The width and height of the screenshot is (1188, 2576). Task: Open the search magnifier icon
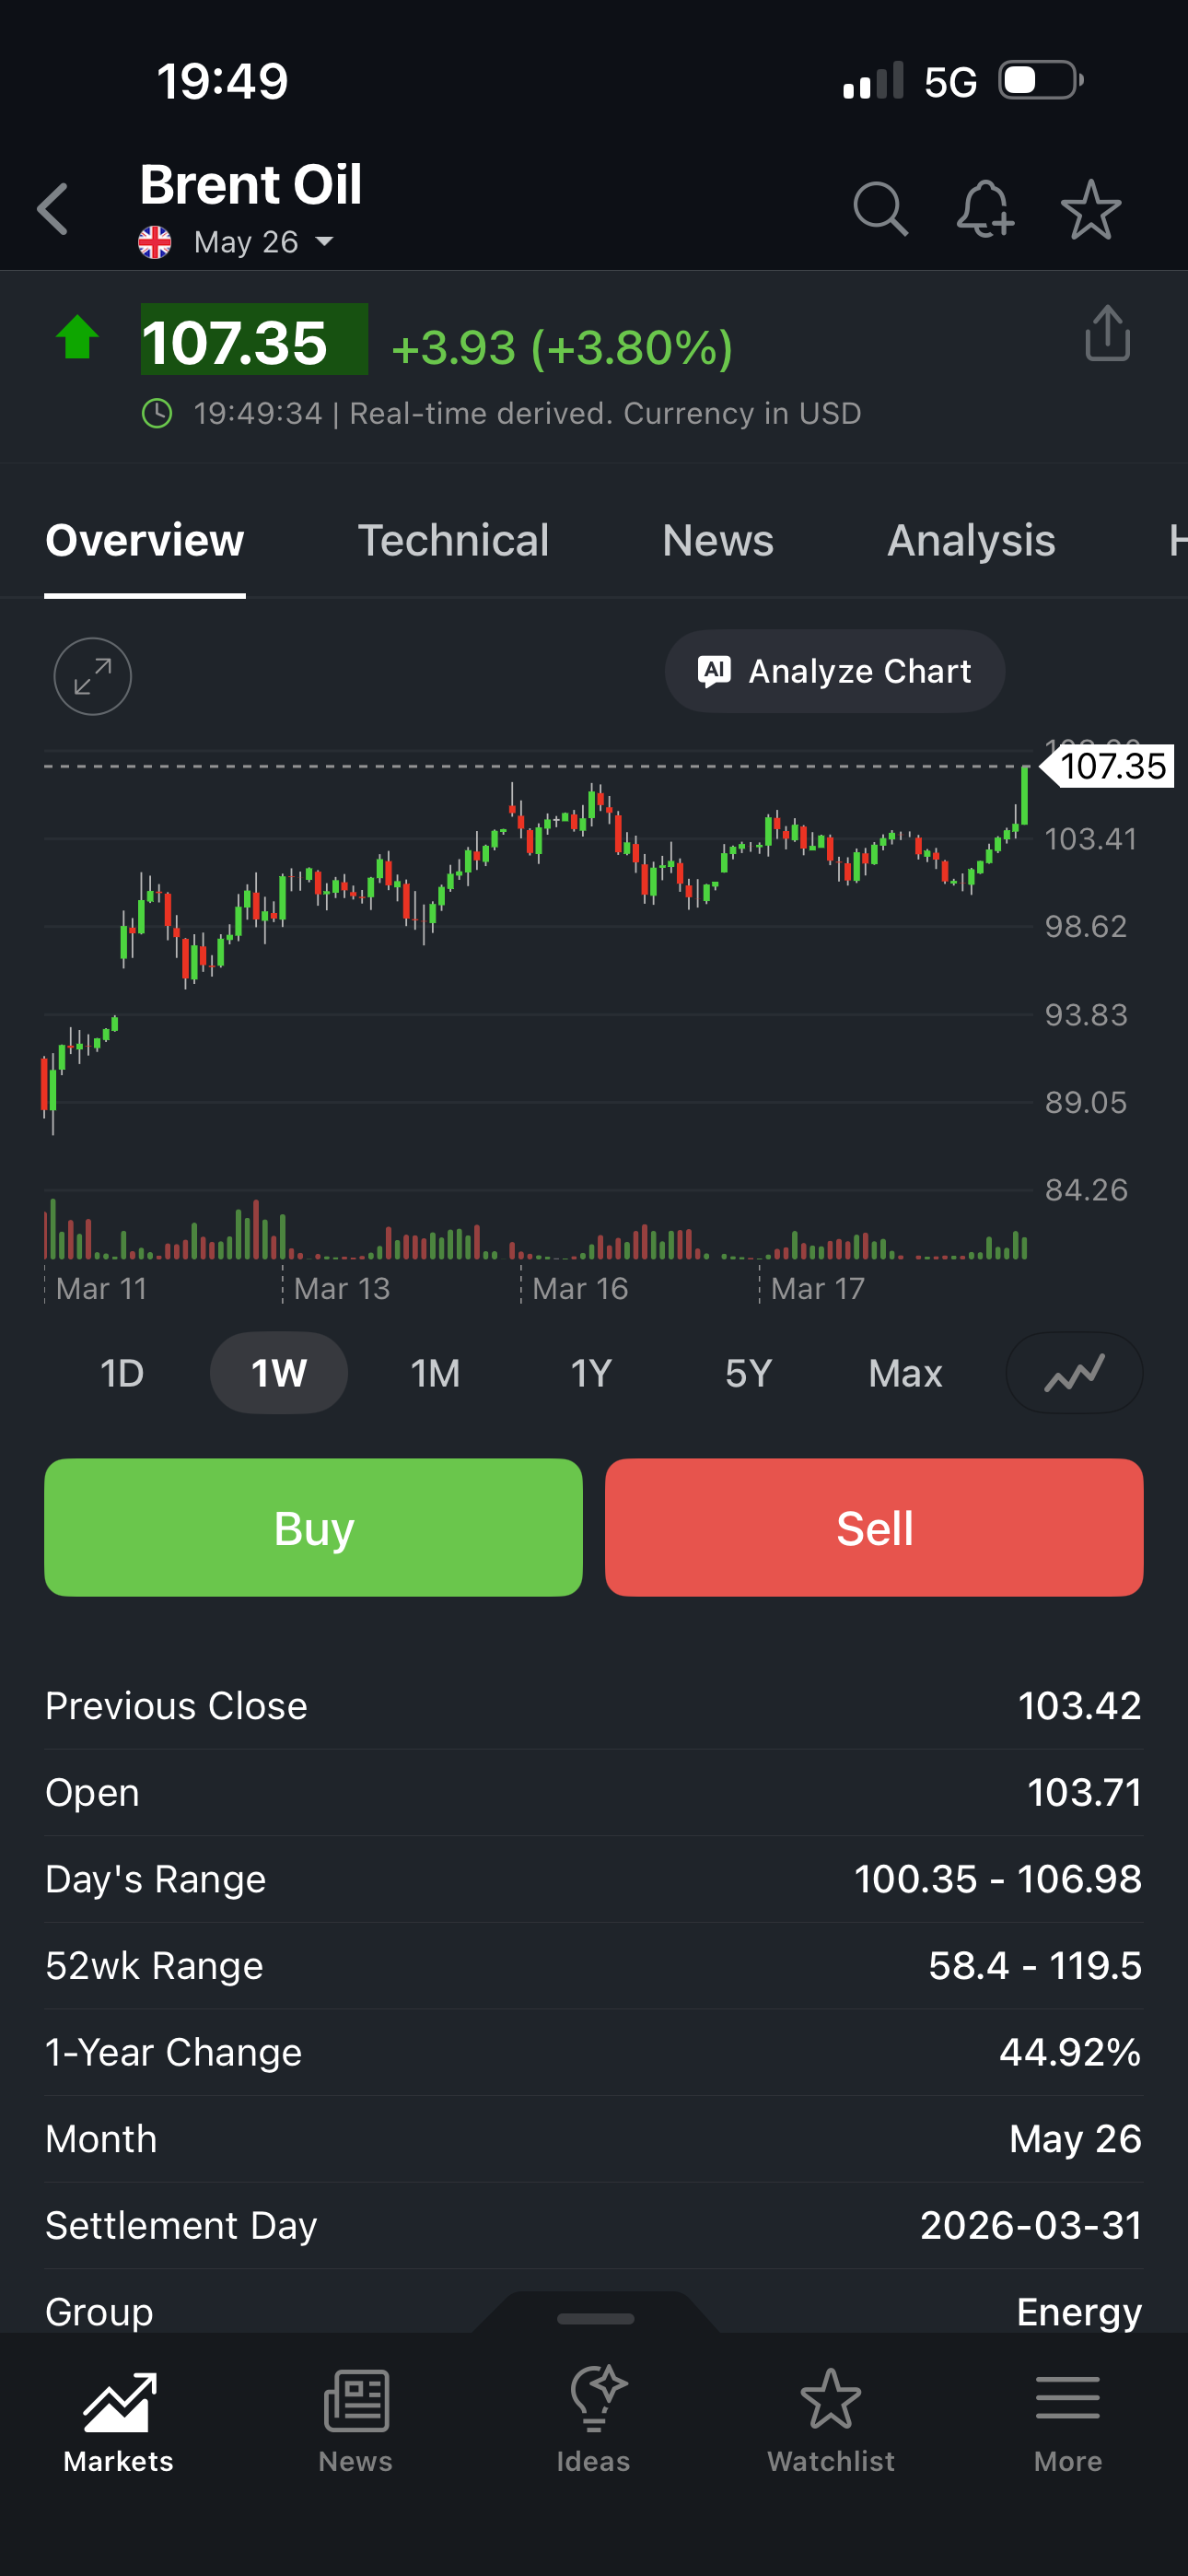(880, 209)
